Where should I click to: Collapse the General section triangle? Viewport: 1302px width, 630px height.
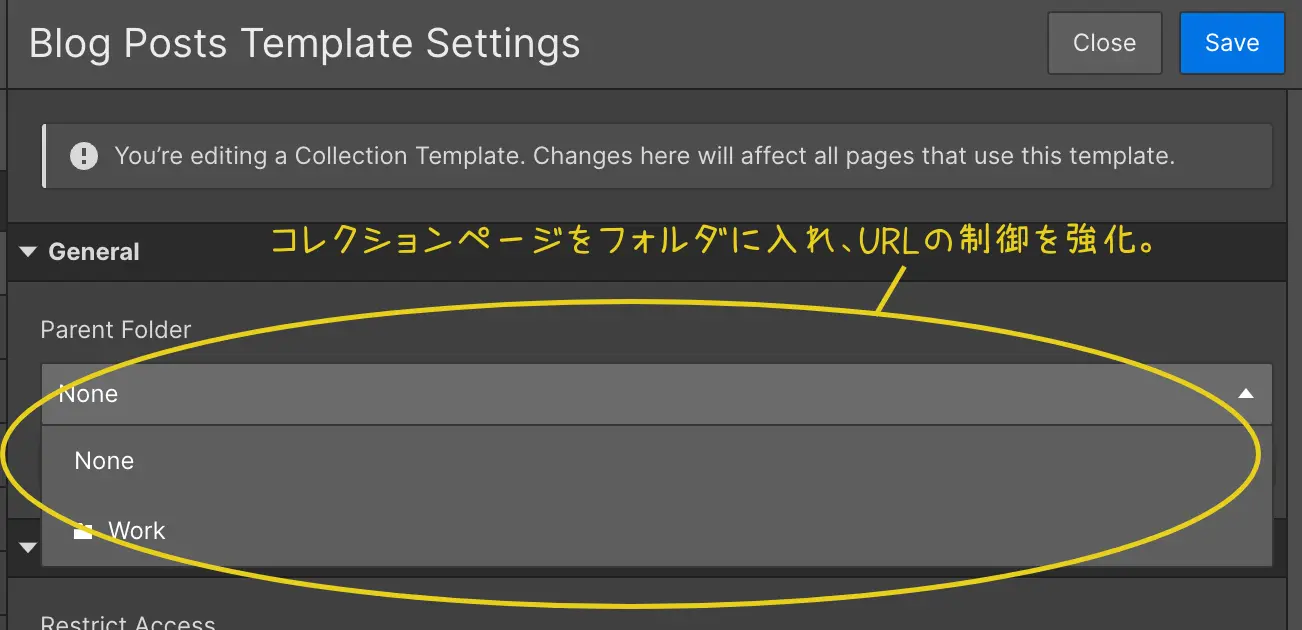(28, 252)
